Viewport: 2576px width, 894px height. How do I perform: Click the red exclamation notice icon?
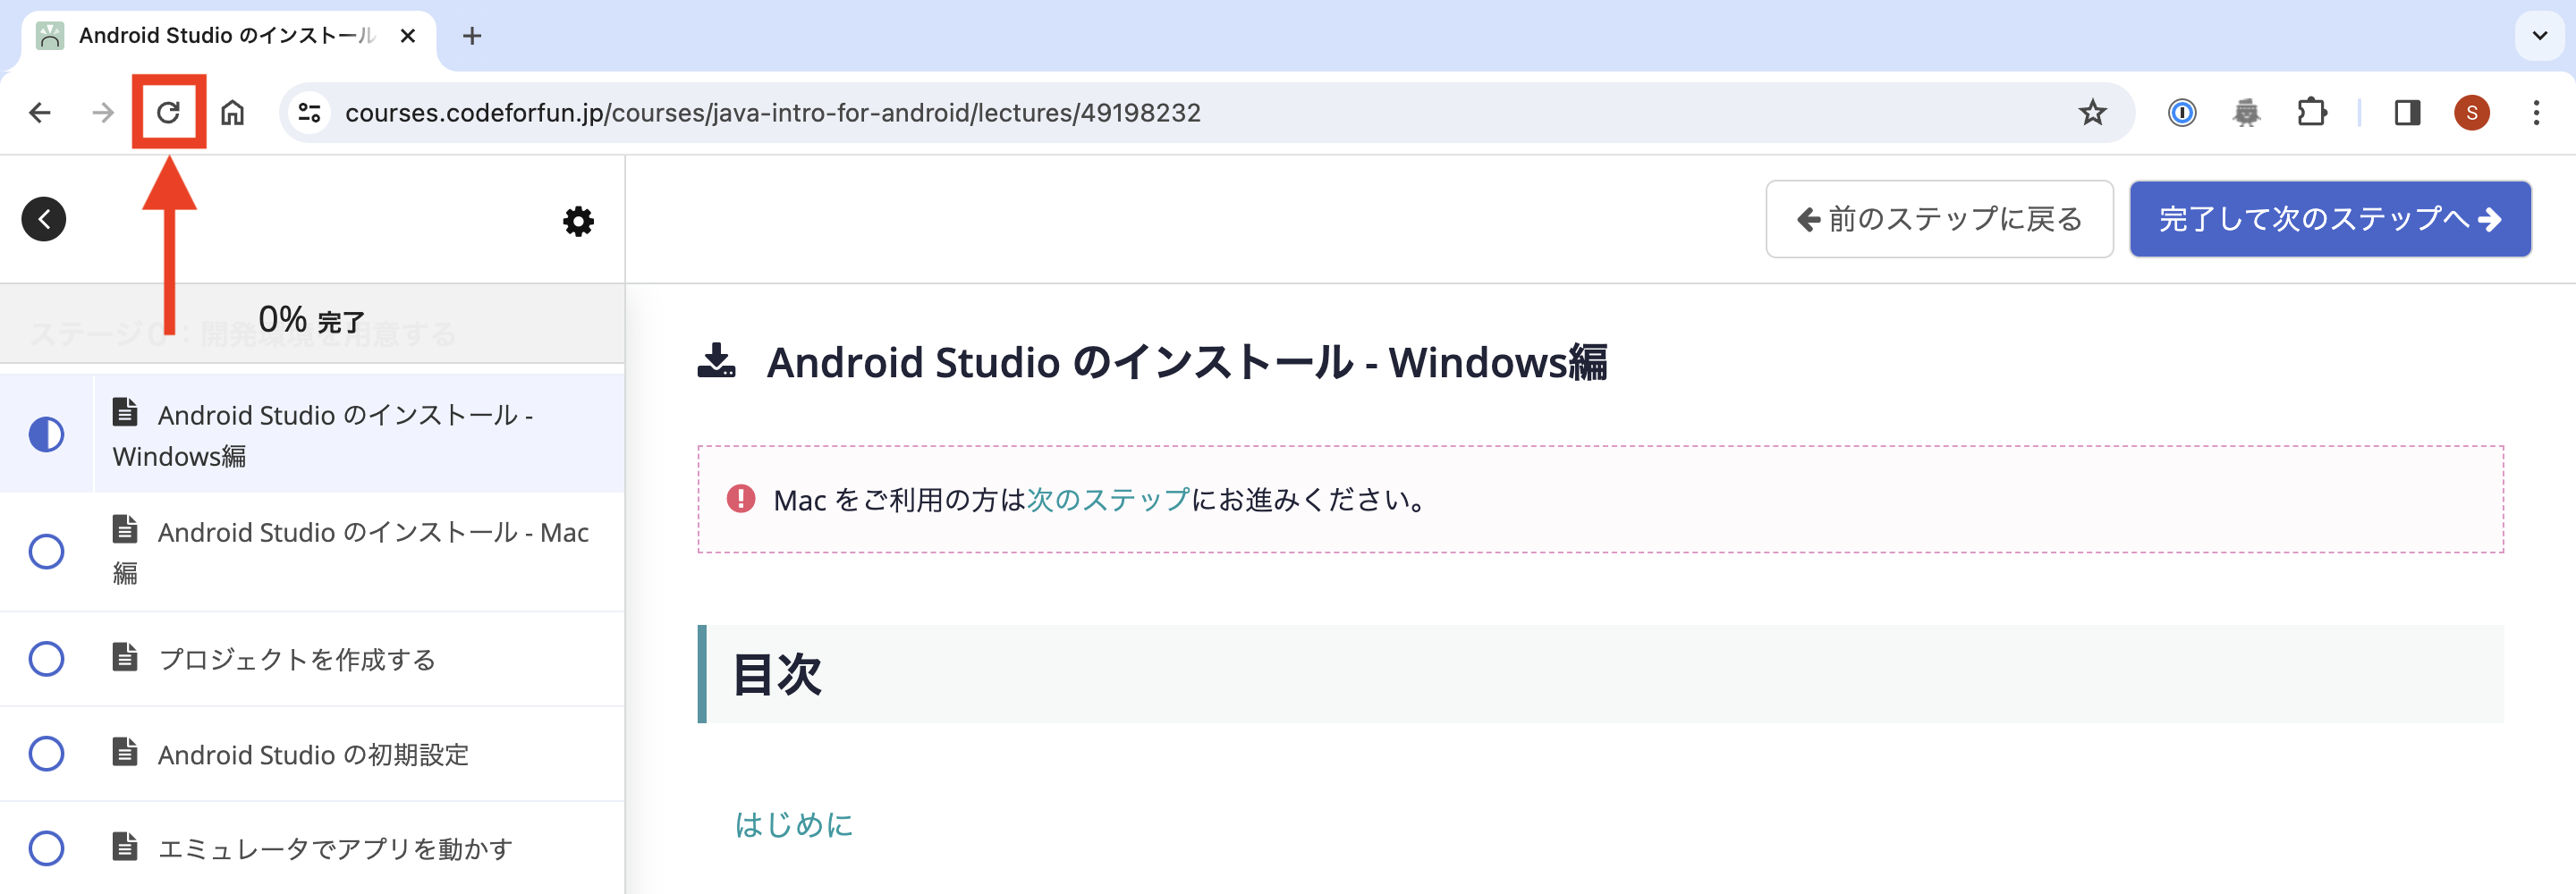click(x=740, y=498)
